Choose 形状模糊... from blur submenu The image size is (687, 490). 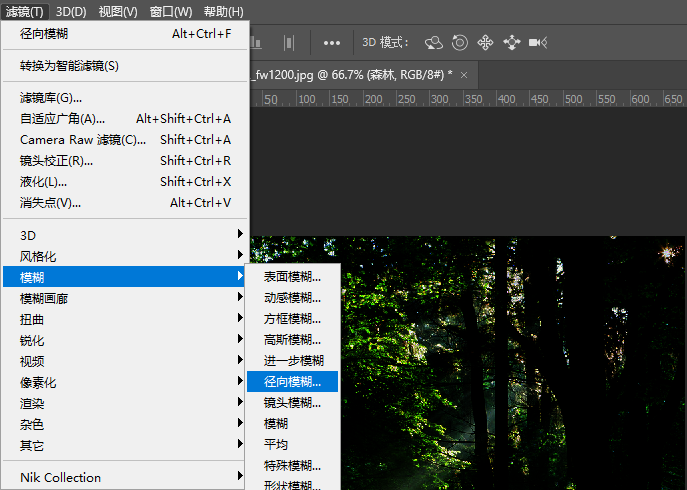[x=293, y=484]
